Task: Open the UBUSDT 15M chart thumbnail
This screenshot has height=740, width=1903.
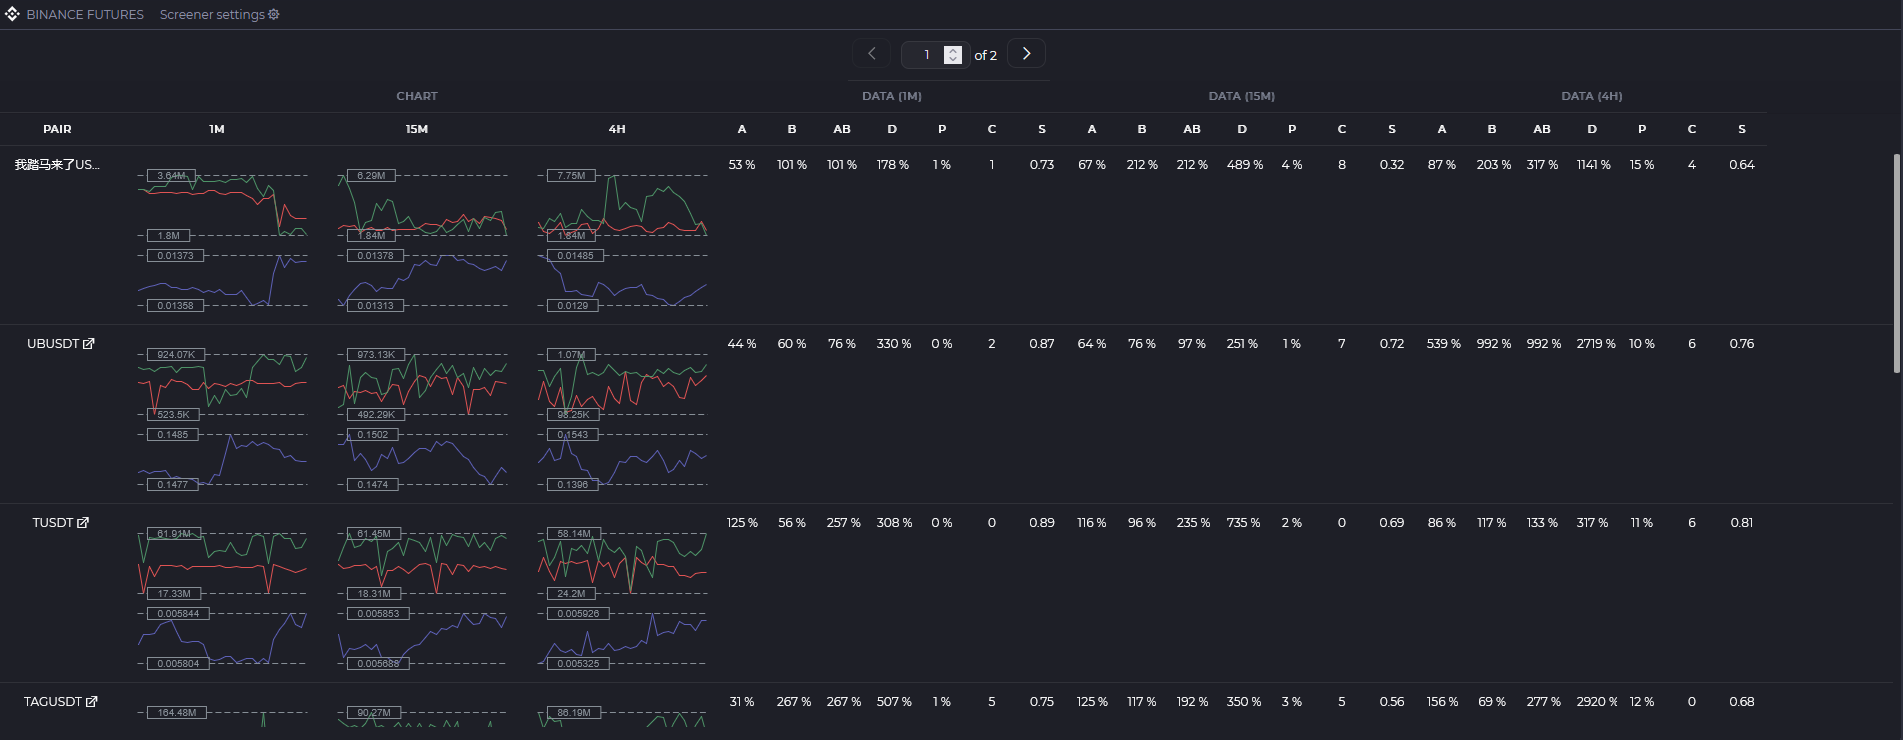Action: coord(422,419)
